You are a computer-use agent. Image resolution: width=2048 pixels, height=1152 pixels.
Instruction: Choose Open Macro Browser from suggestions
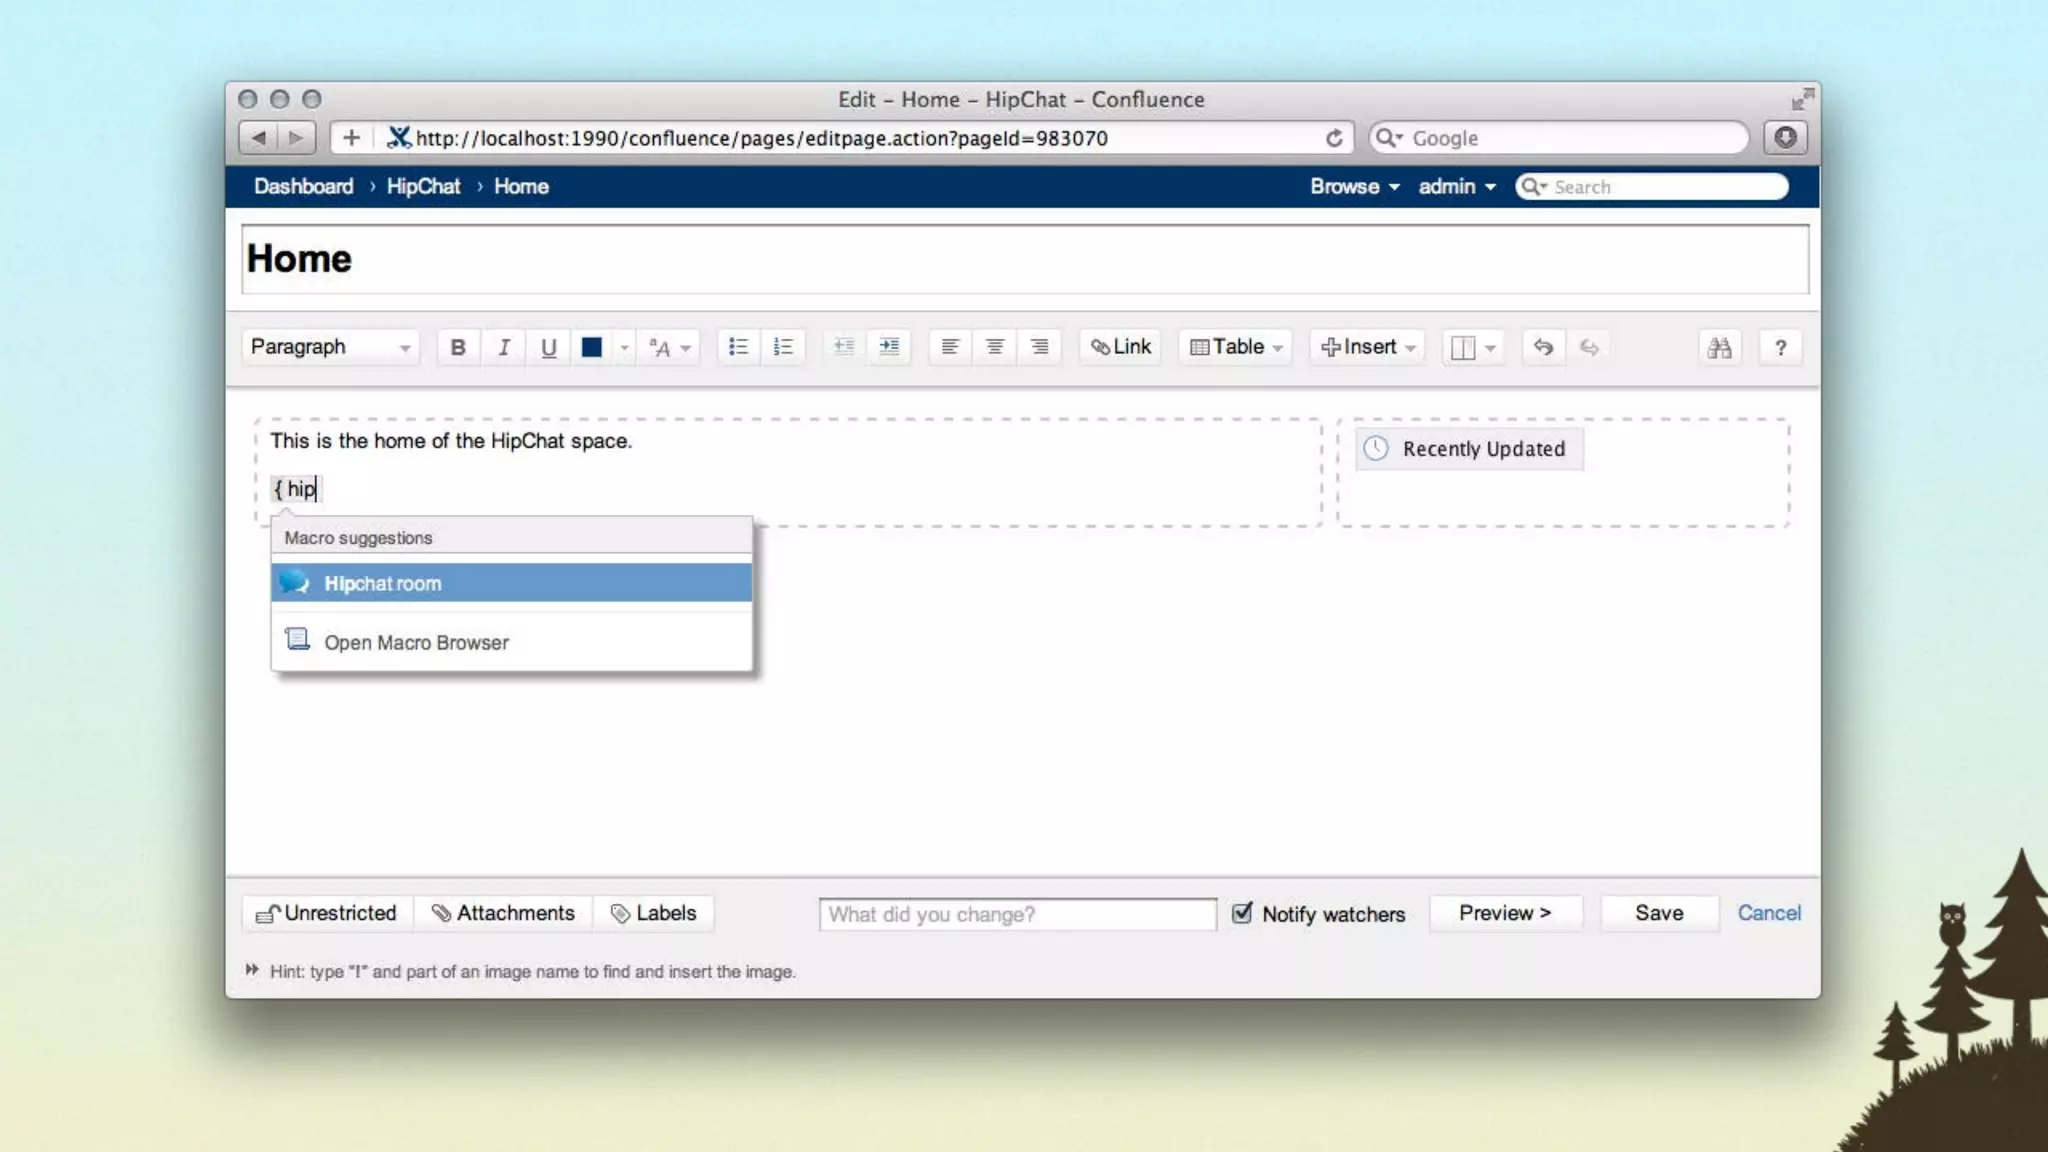[x=416, y=642]
